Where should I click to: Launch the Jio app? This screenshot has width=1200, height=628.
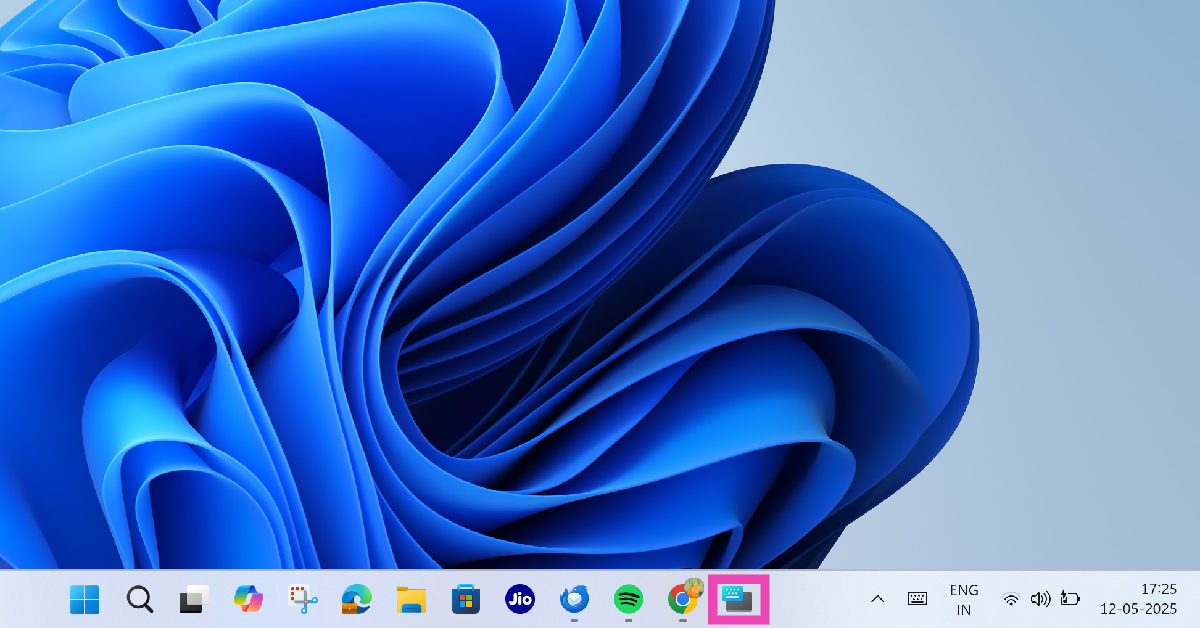[518, 600]
